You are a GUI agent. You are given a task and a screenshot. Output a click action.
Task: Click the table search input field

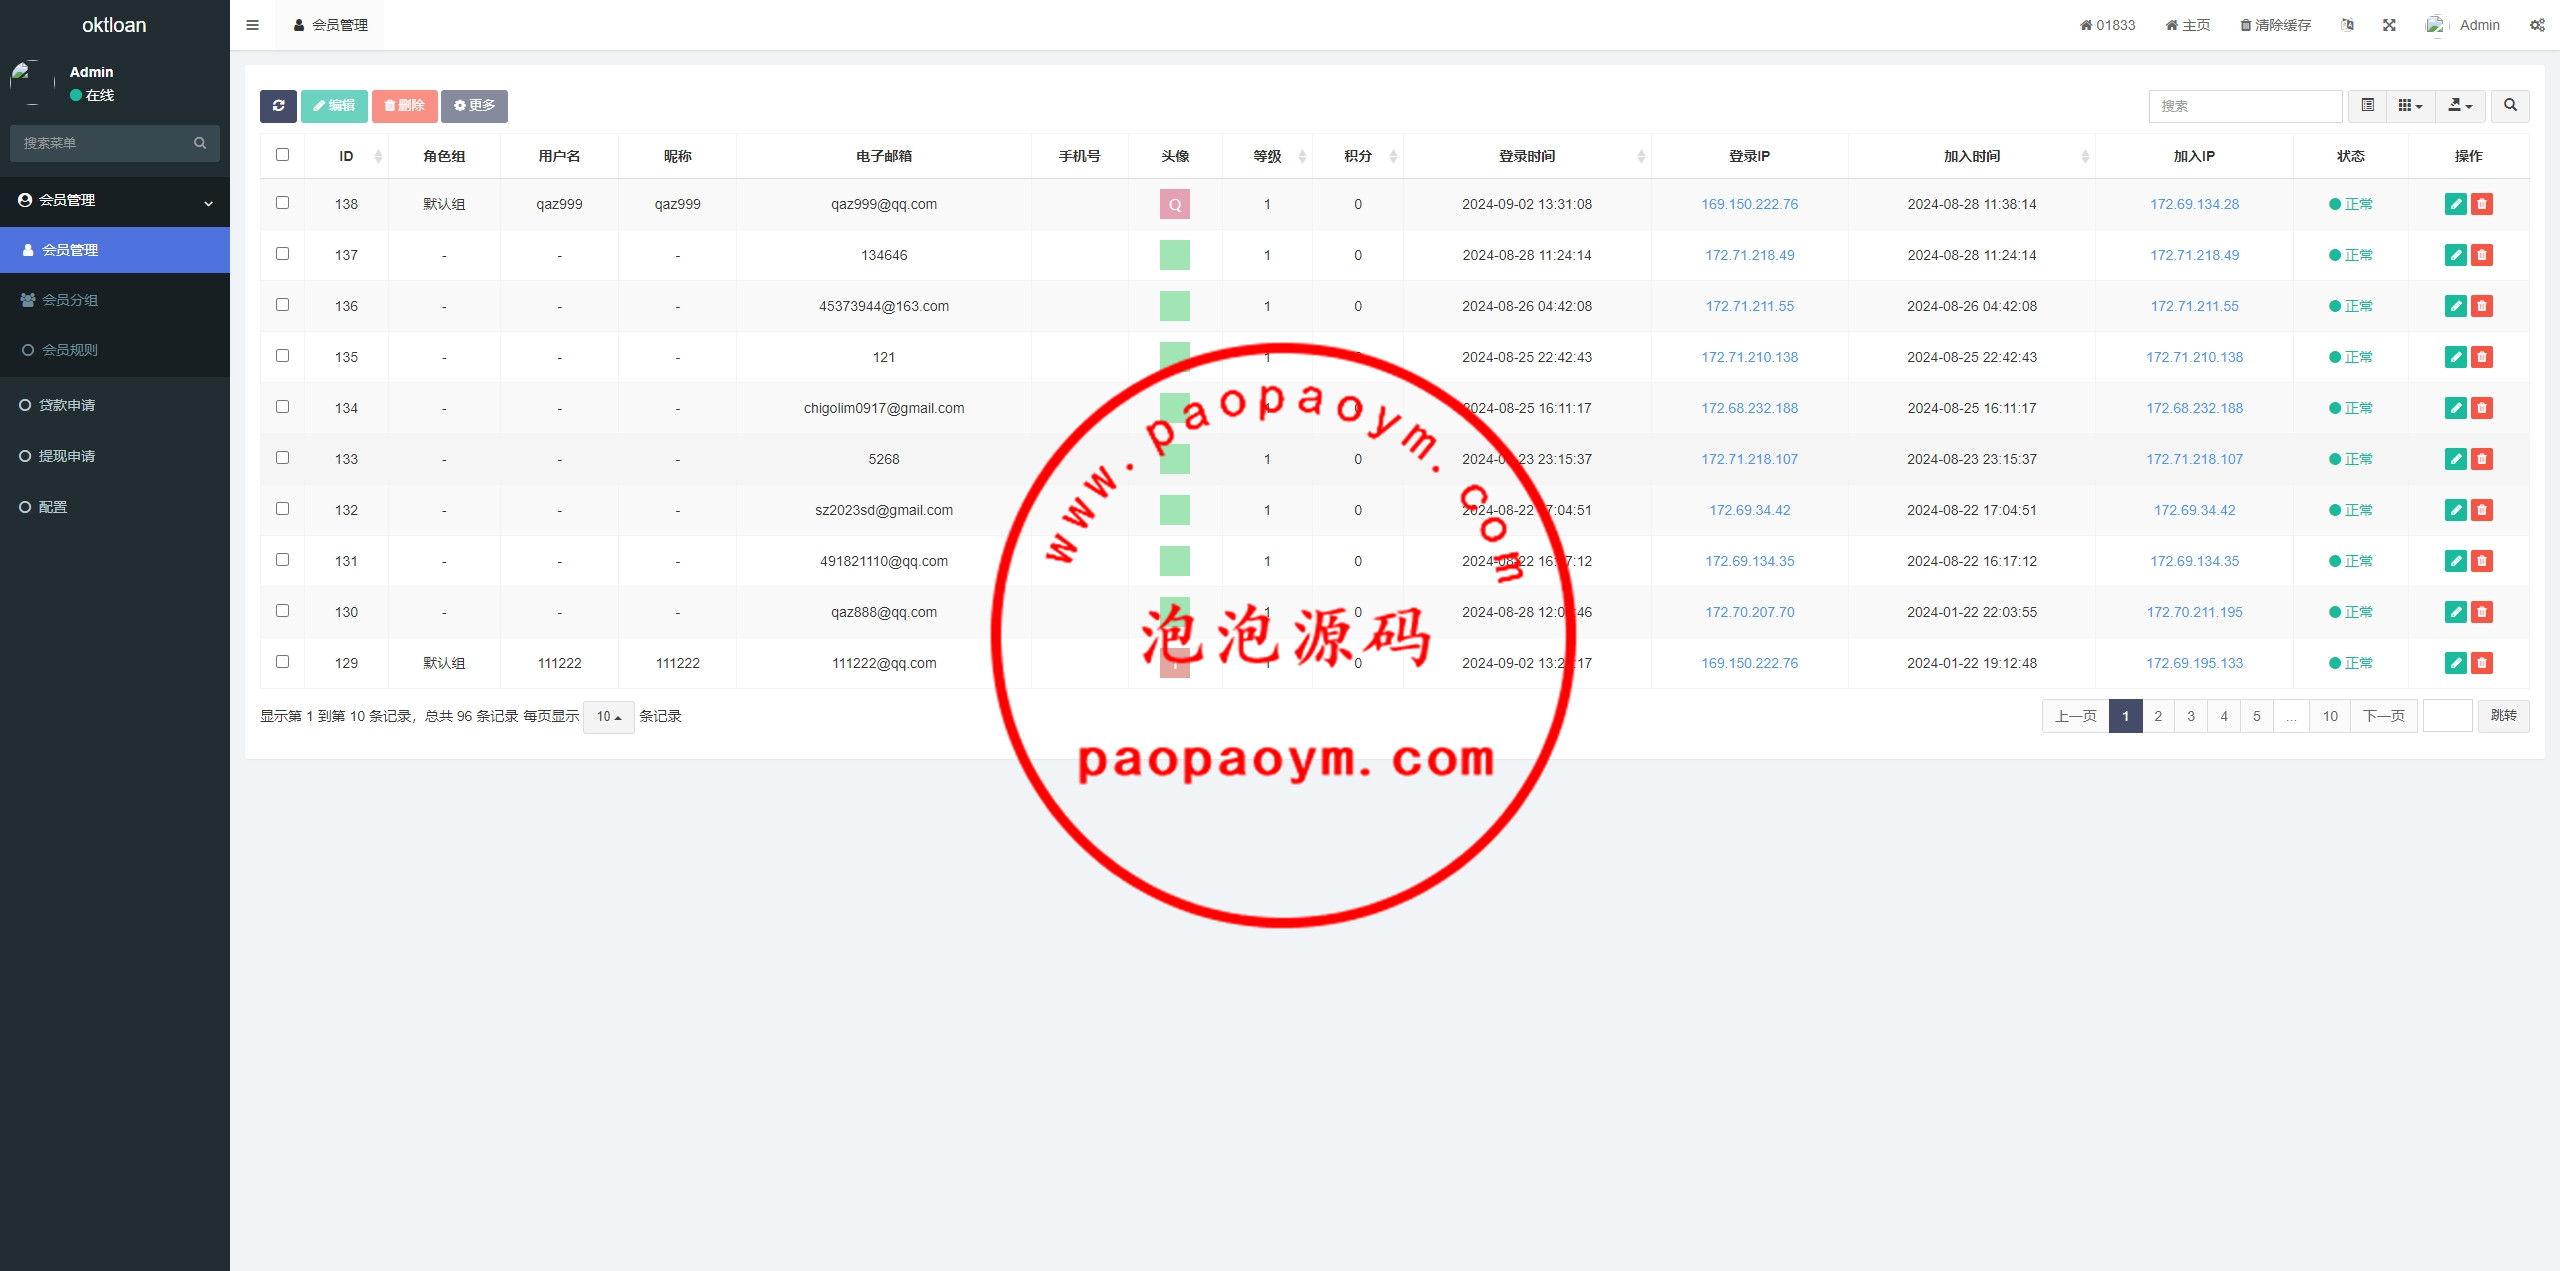pyautogui.click(x=2245, y=106)
